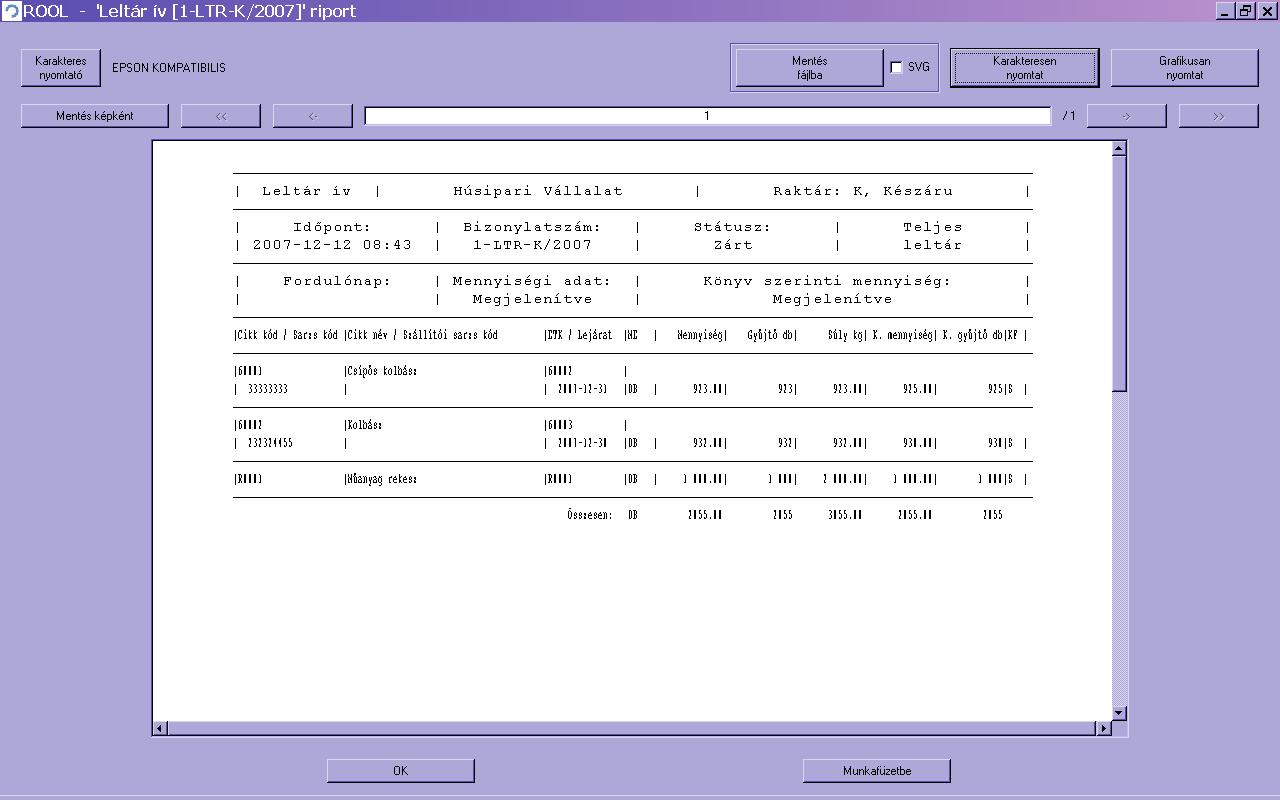Click the page number input field
Image resolution: width=1280 pixels, height=800 pixels.
(x=707, y=116)
